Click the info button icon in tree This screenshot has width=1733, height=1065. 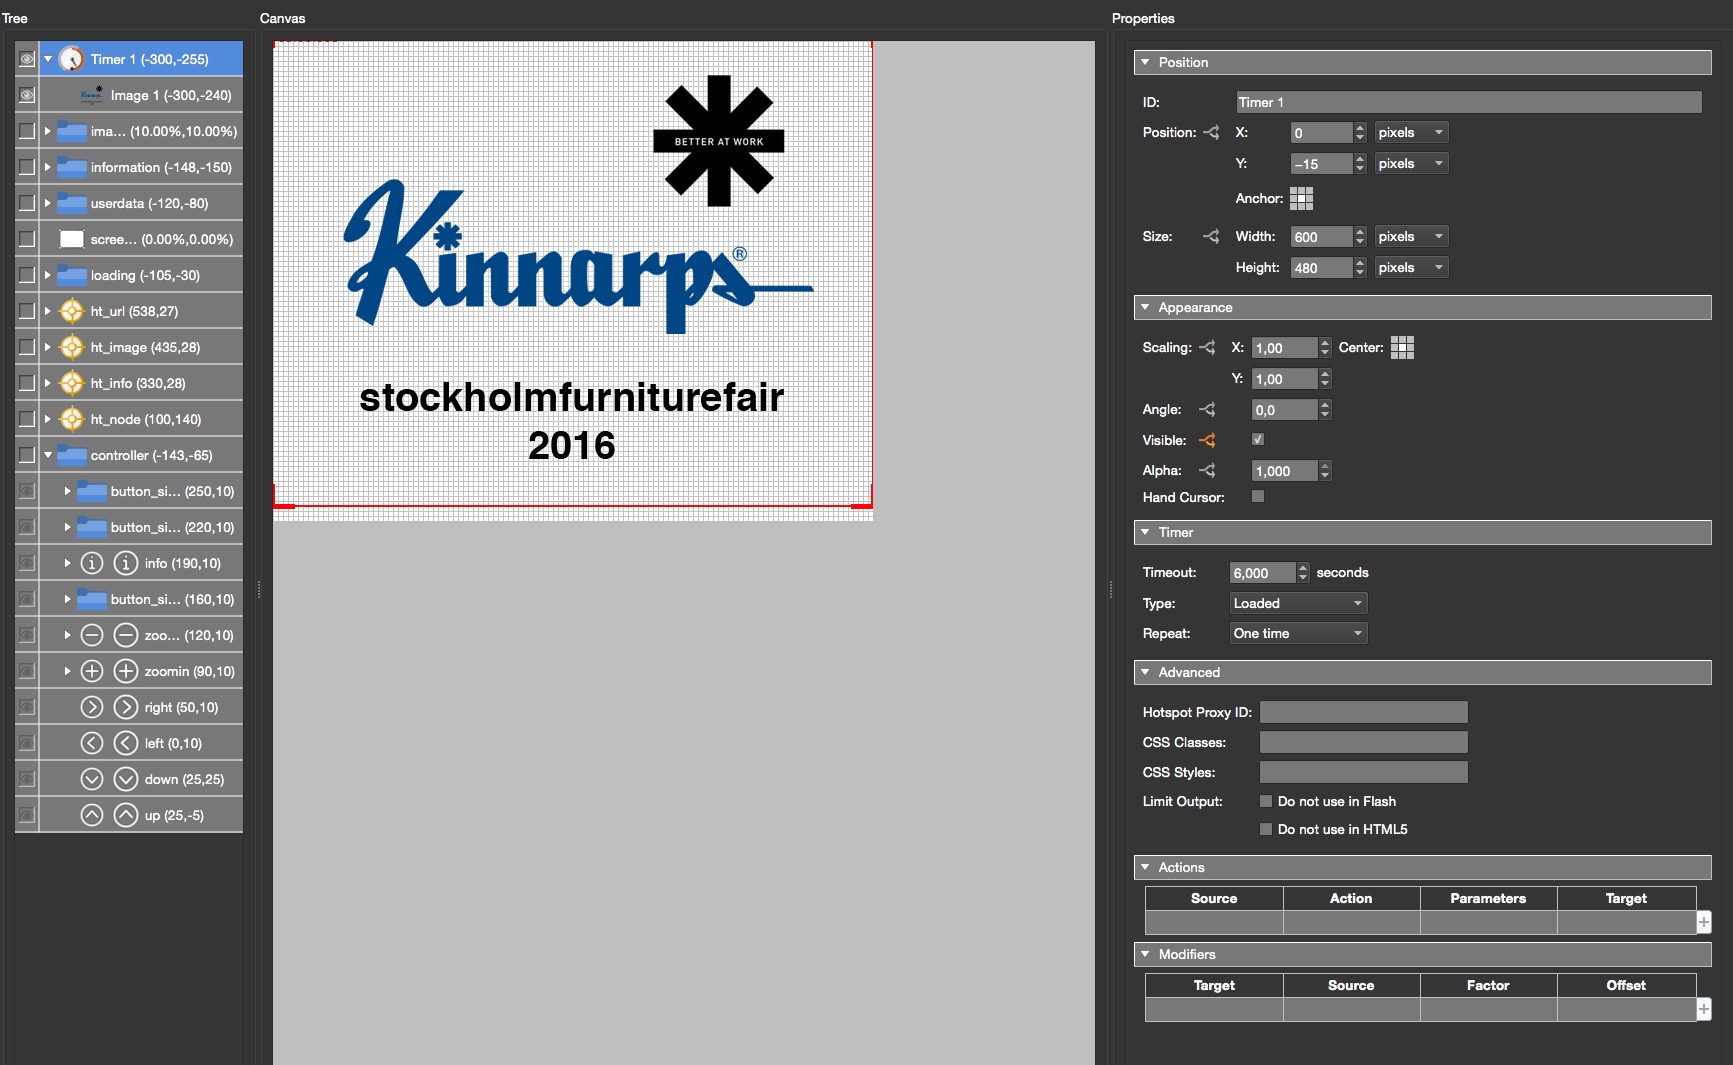point(92,563)
